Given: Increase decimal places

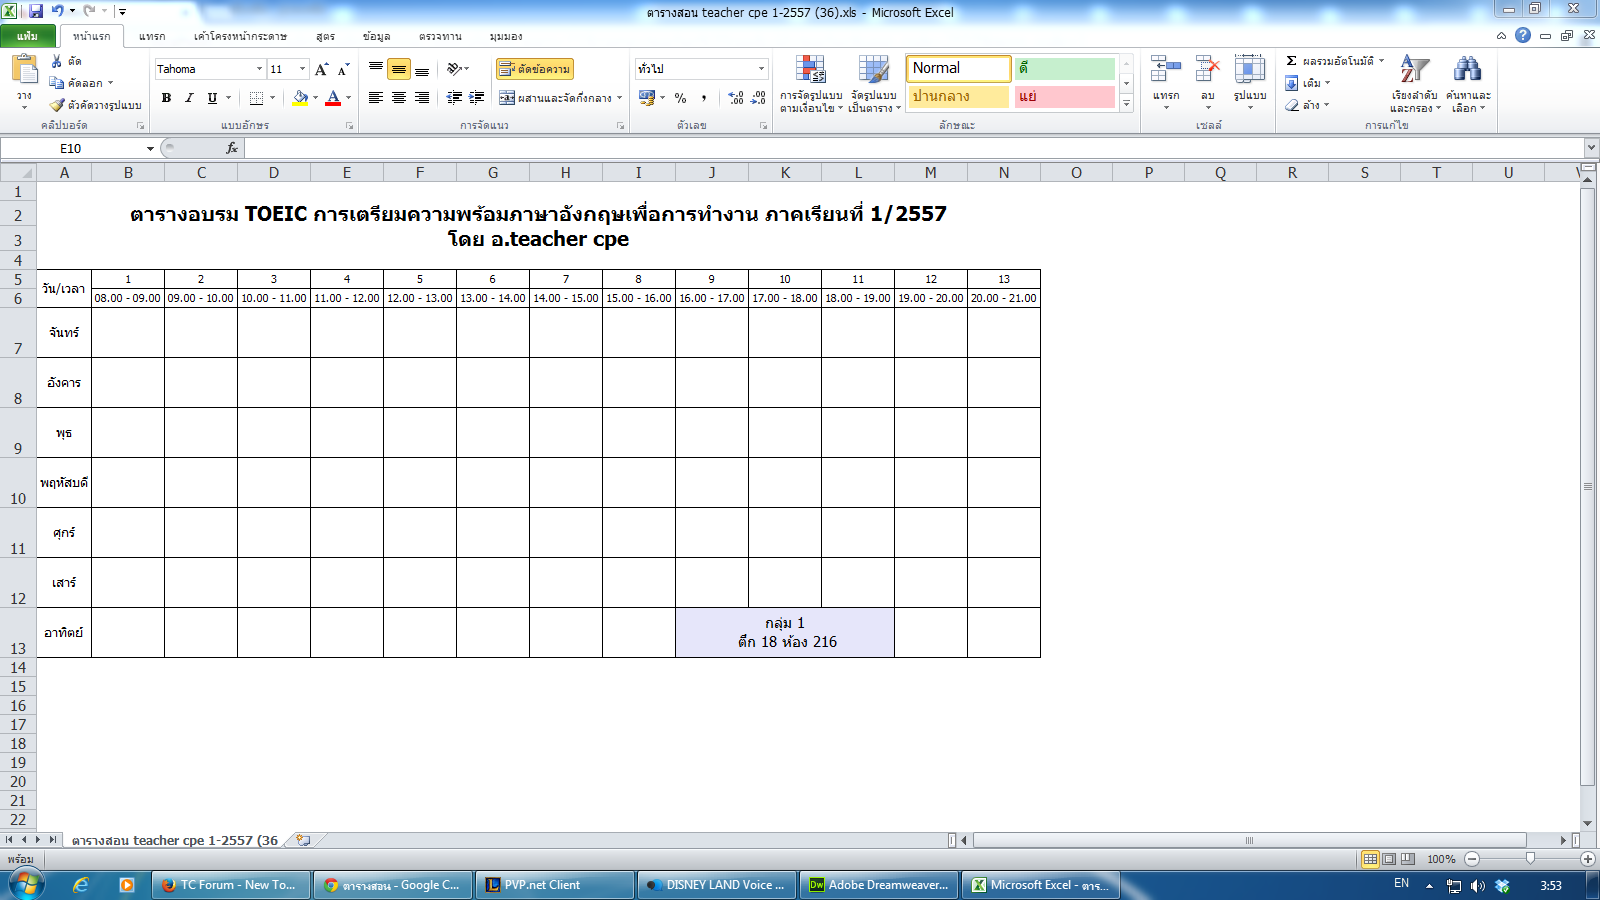Looking at the screenshot, I should (x=736, y=98).
